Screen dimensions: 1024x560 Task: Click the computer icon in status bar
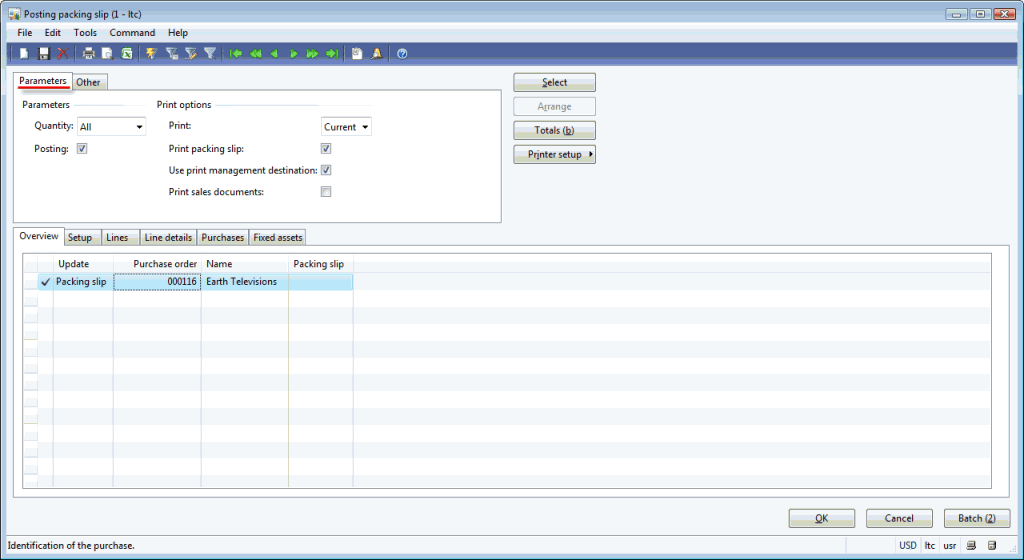[x=971, y=545]
